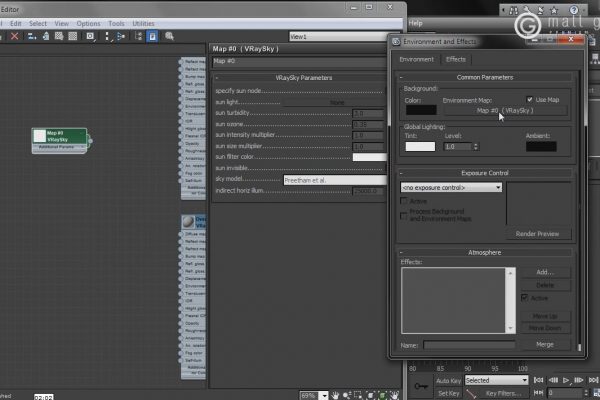Click the select by material magnifier icon
The height and width of the screenshot is (400, 600).
[169, 36]
